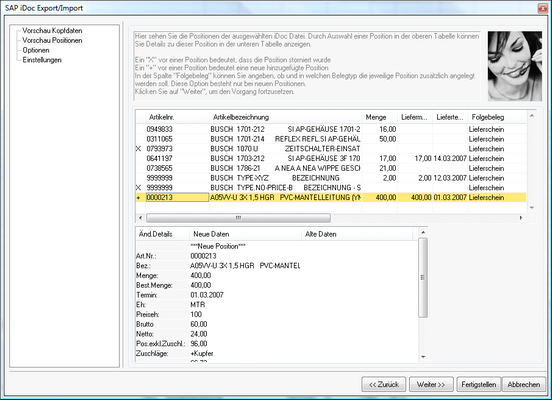Image resolution: width=552 pixels, height=400 pixels.
Task: Click the date 14.03.2007 cell
Action: pyautogui.click(x=450, y=158)
